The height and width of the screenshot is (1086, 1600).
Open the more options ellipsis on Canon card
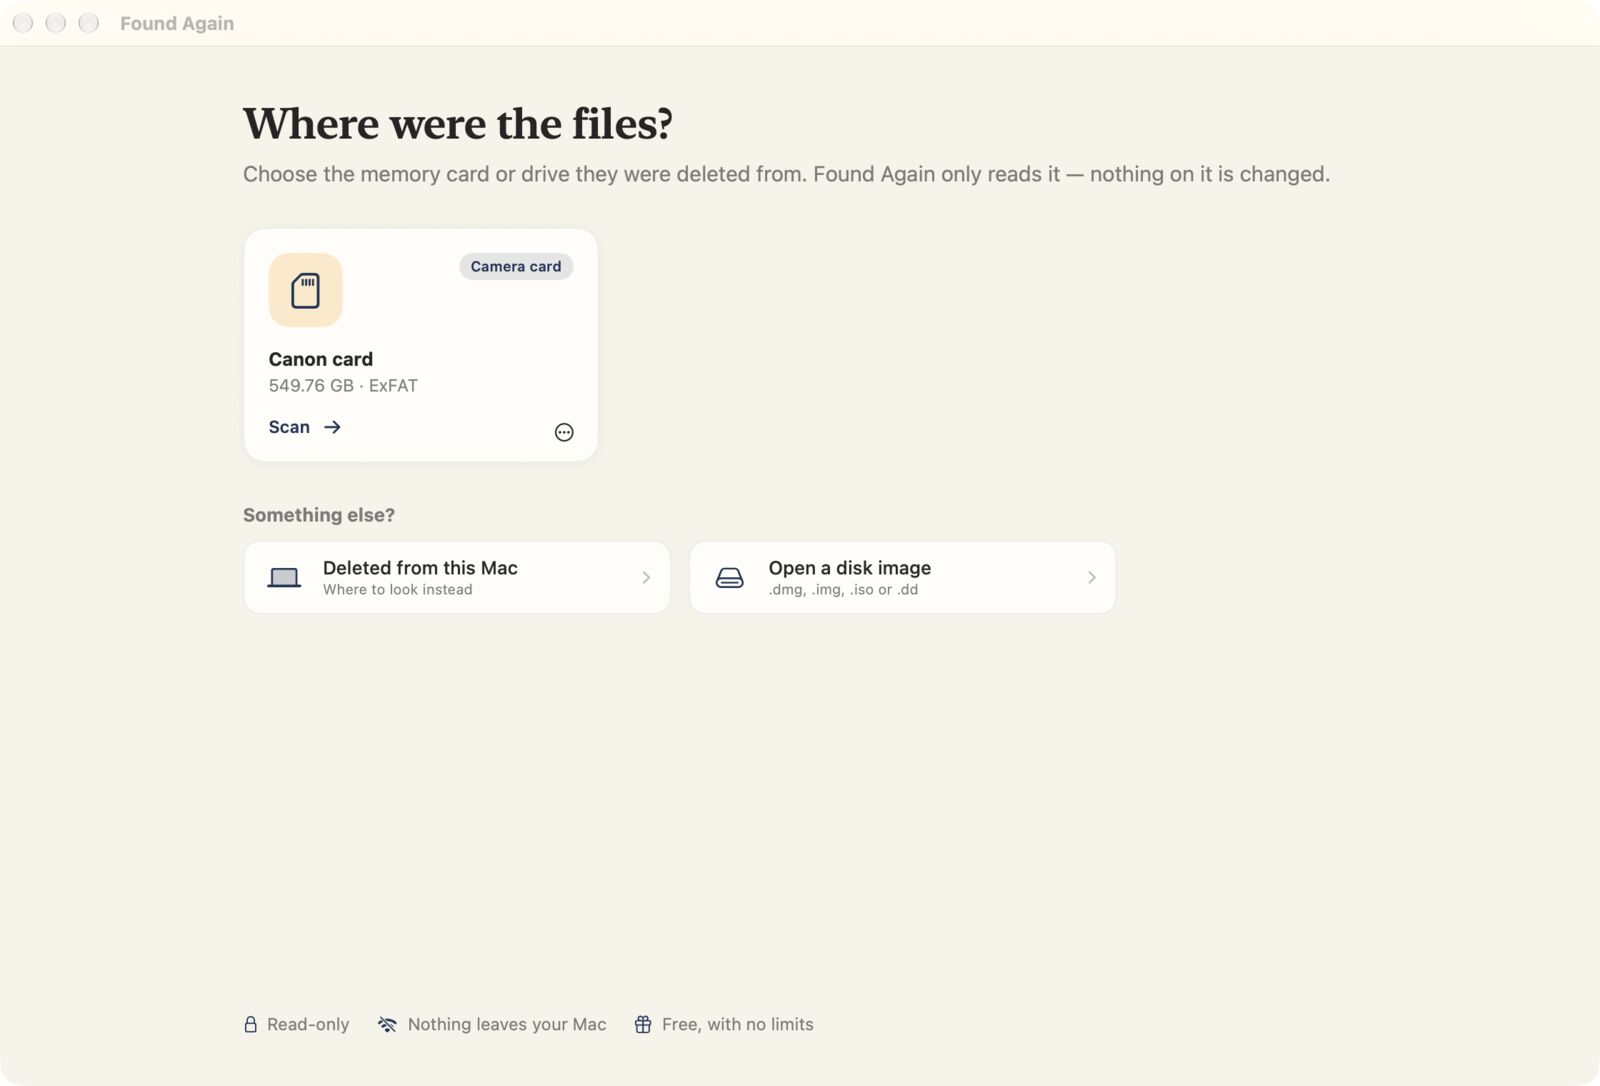pos(564,432)
